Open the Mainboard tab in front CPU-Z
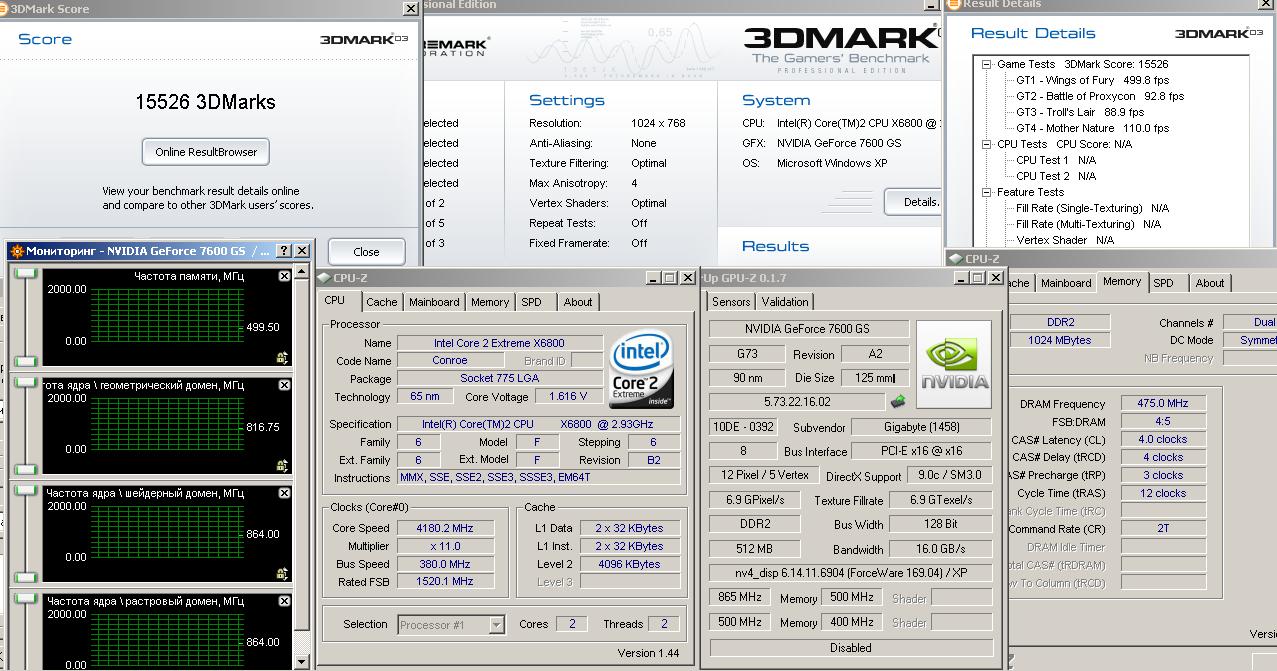Screen dimensions: 1277x671 click(x=434, y=302)
